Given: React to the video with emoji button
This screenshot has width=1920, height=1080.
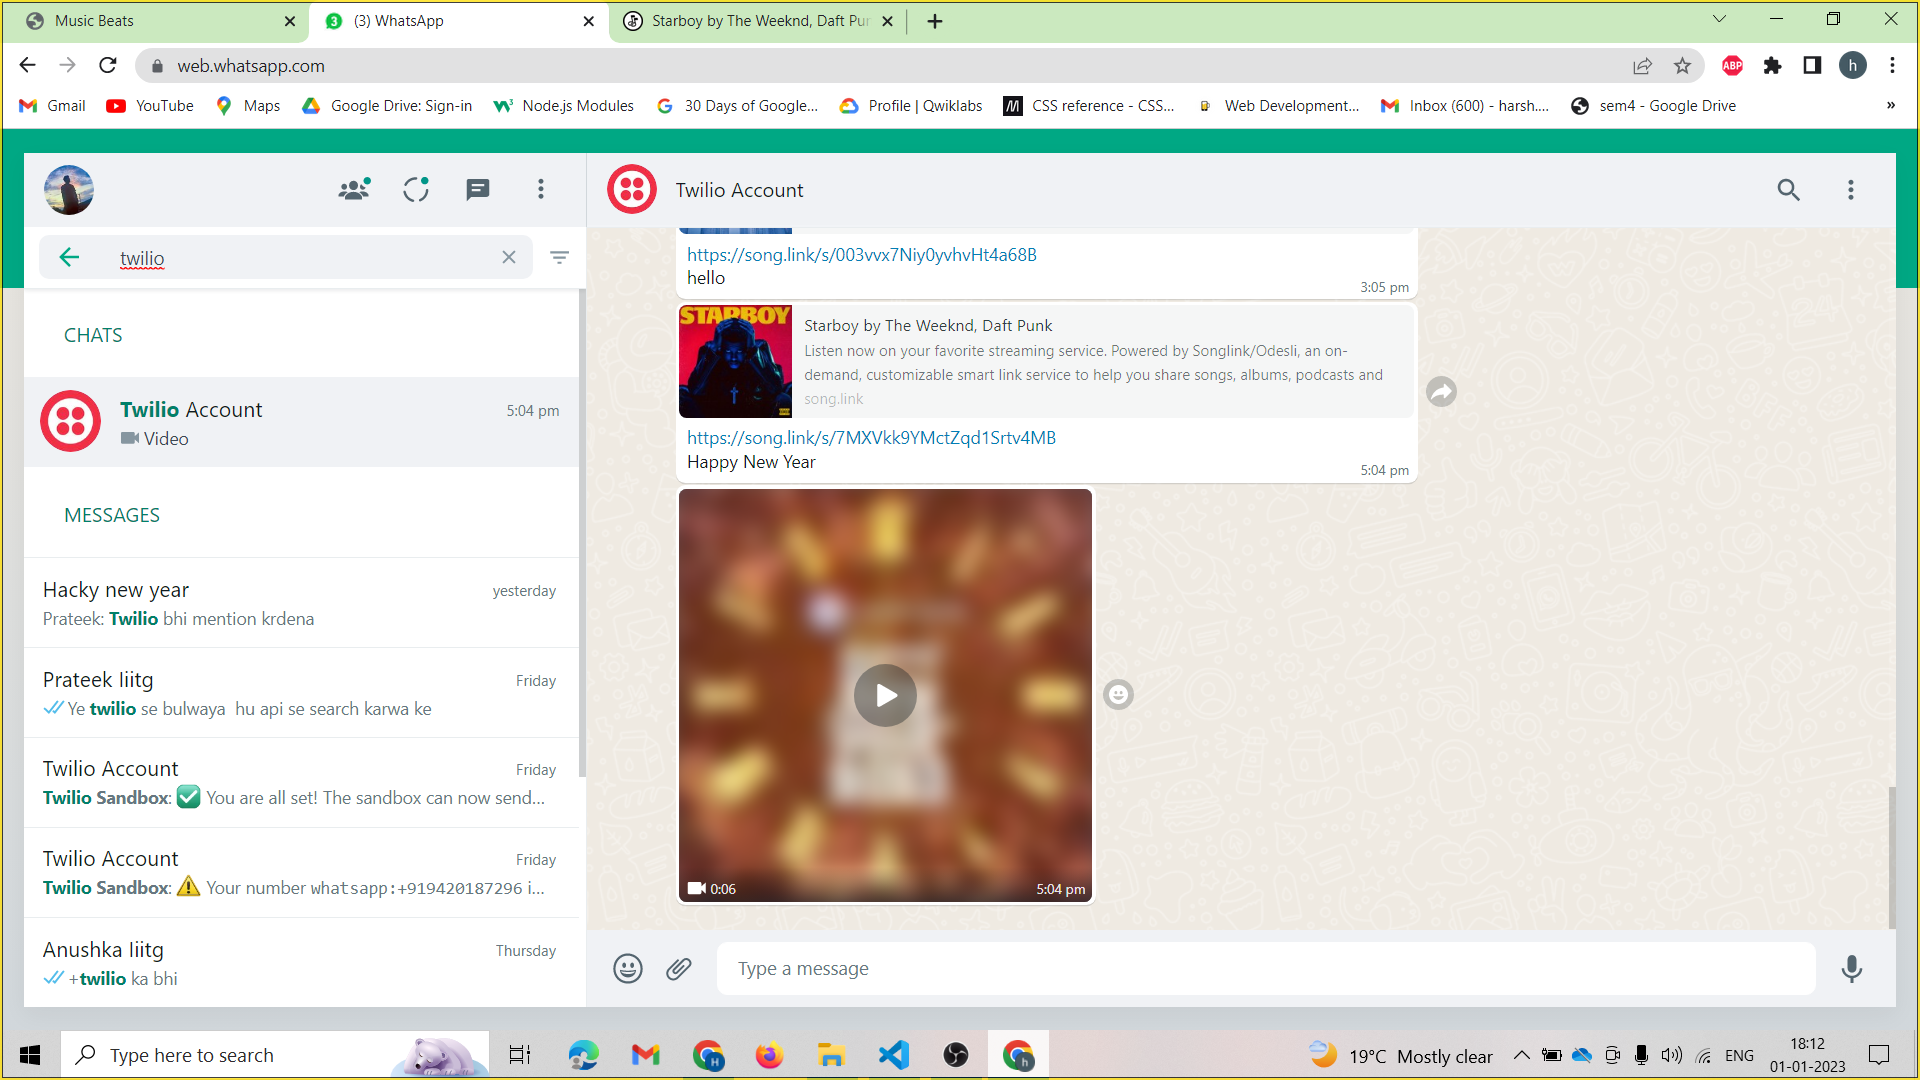Looking at the screenshot, I should click(x=1118, y=694).
